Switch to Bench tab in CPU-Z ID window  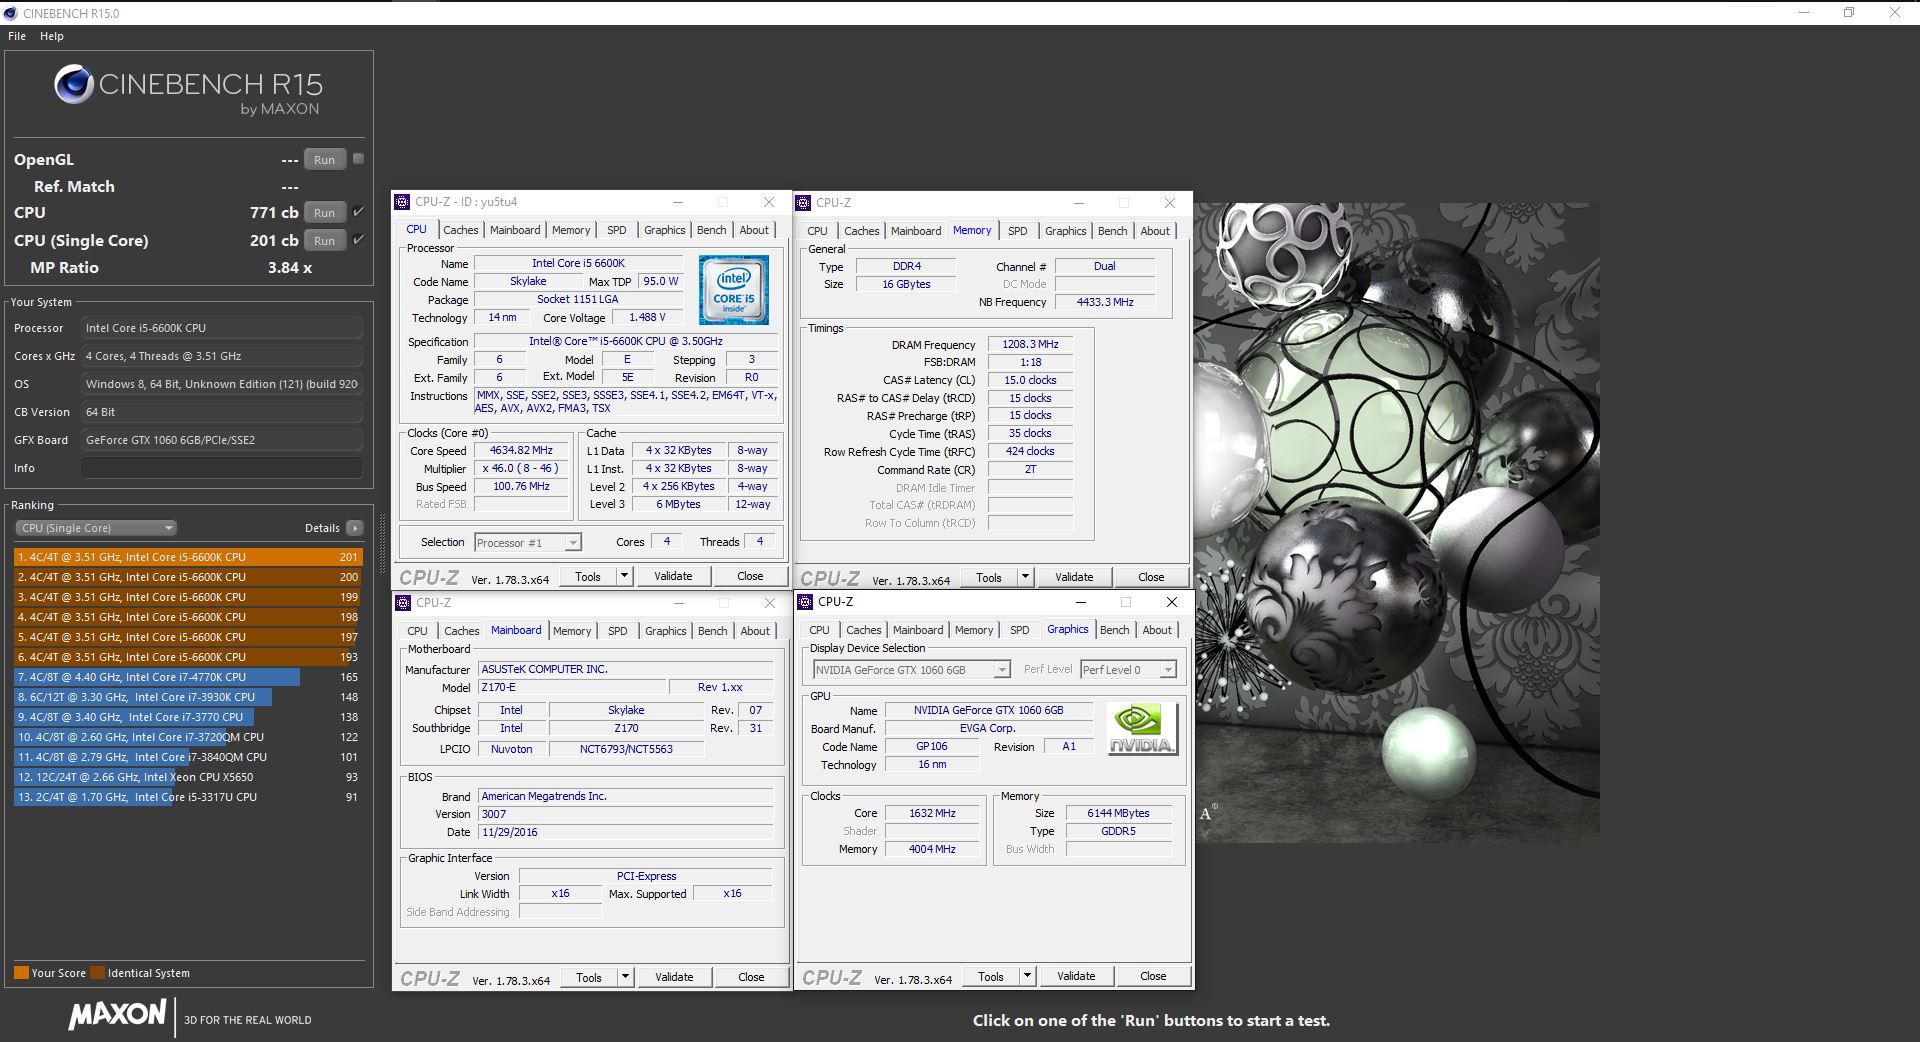click(x=712, y=230)
